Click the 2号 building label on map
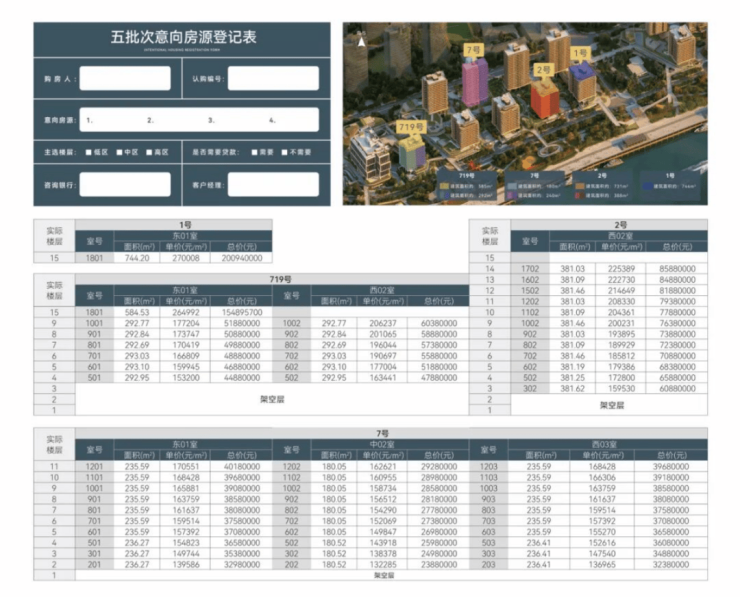 click(543, 70)
